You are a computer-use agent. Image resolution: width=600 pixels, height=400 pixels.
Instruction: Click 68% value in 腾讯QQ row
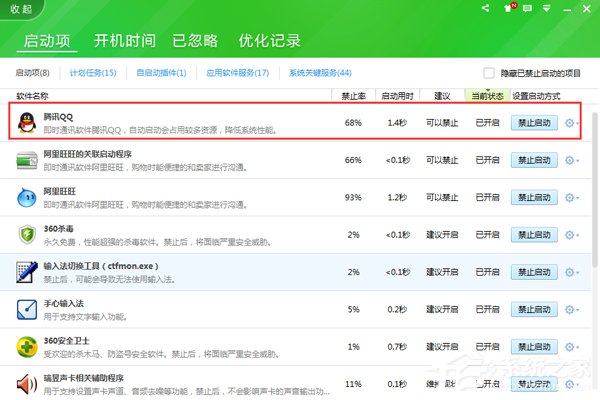[x=353, y=123]
